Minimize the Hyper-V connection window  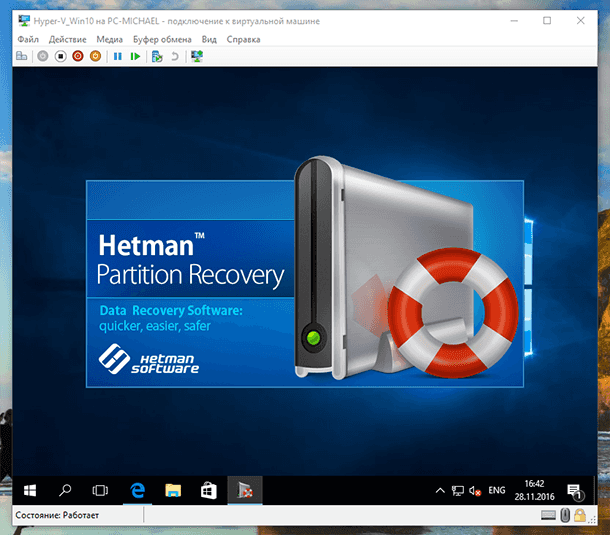pos(514,21)
